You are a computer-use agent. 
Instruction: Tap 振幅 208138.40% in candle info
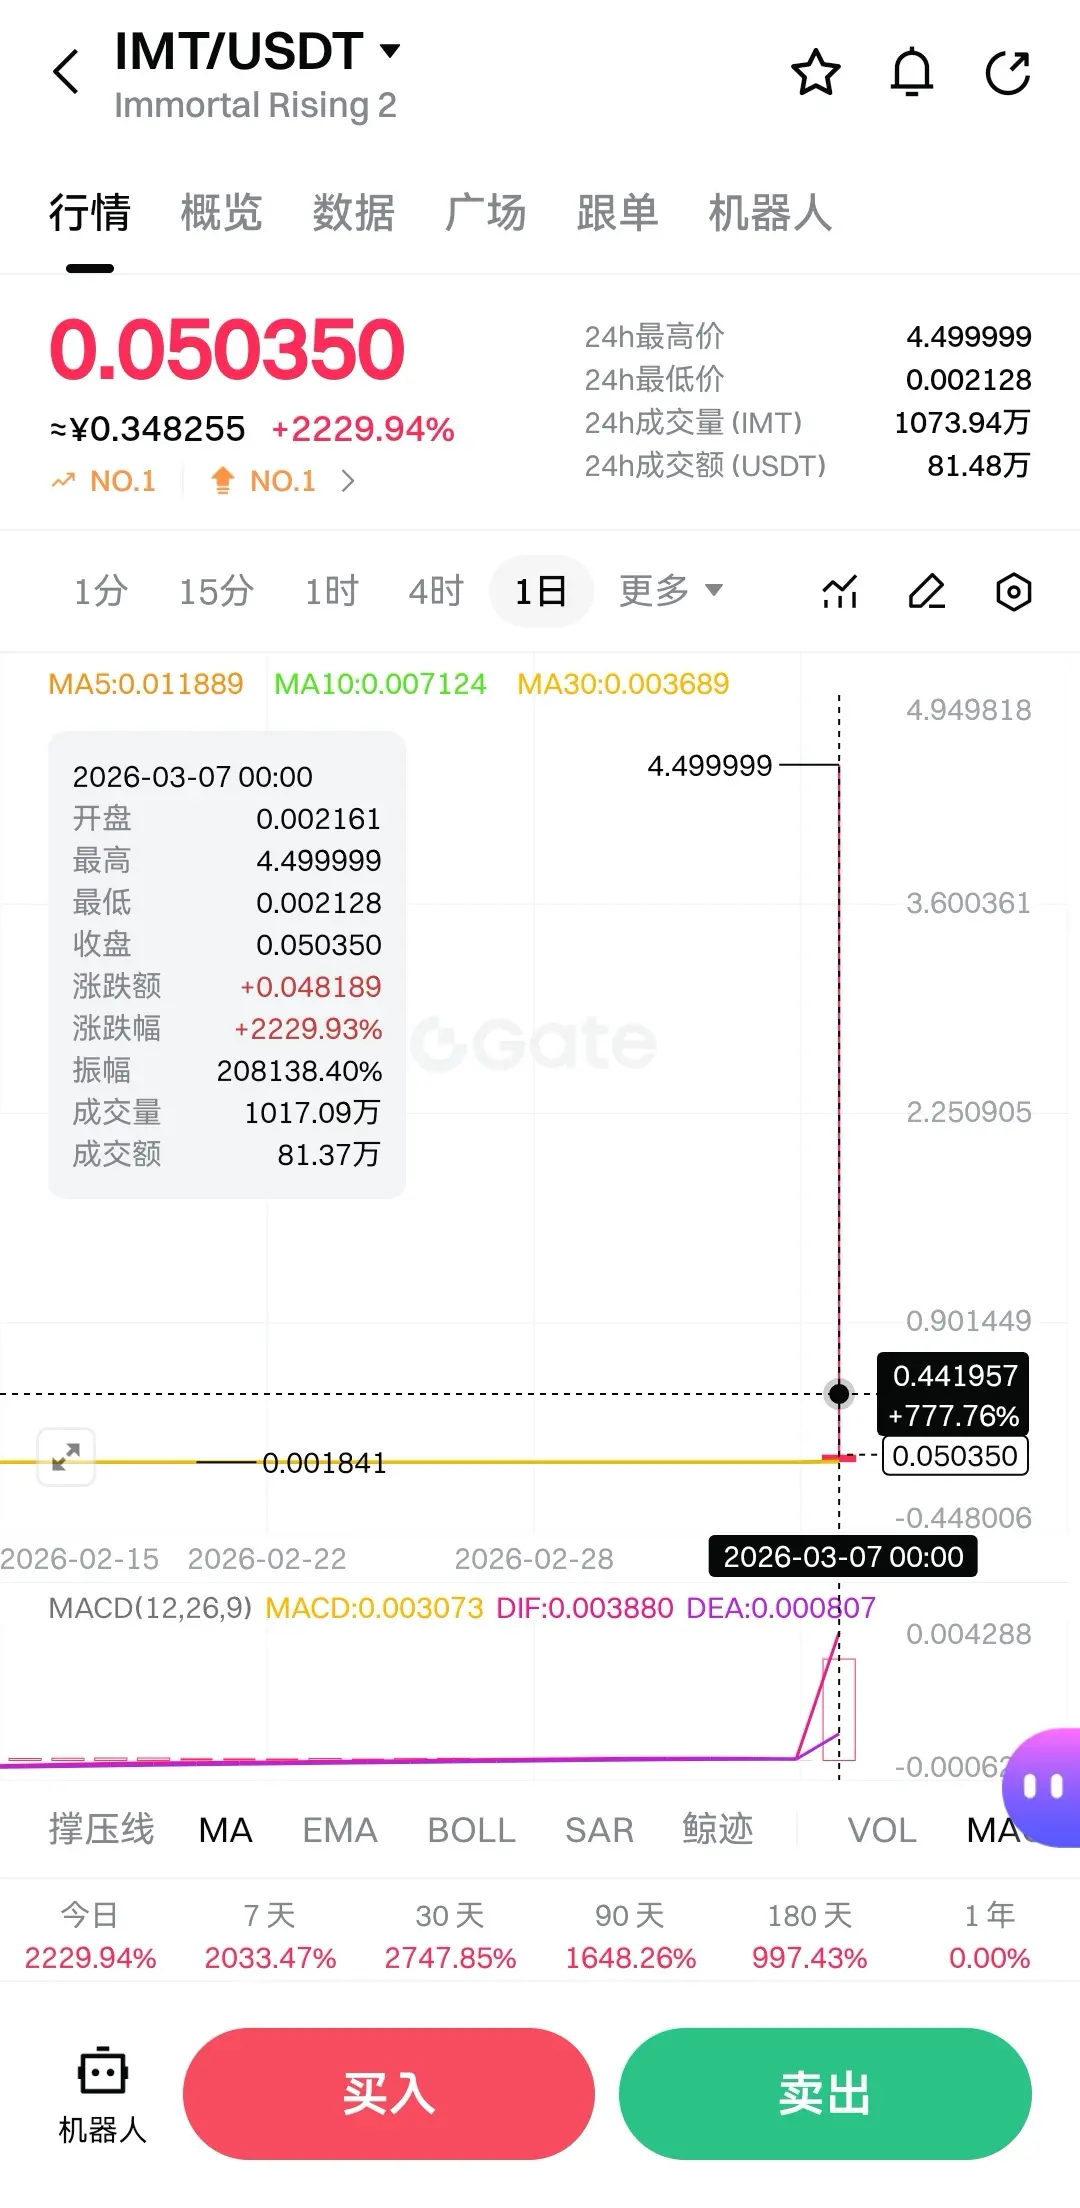tap(227, 1071)
